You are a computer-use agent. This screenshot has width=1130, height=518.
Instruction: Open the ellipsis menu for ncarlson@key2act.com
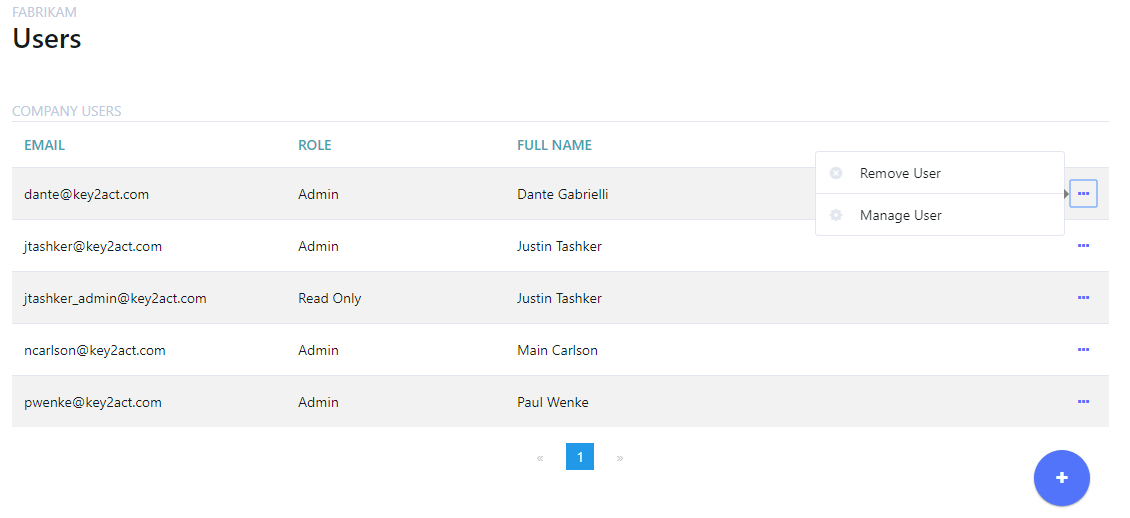point(1083,350)
